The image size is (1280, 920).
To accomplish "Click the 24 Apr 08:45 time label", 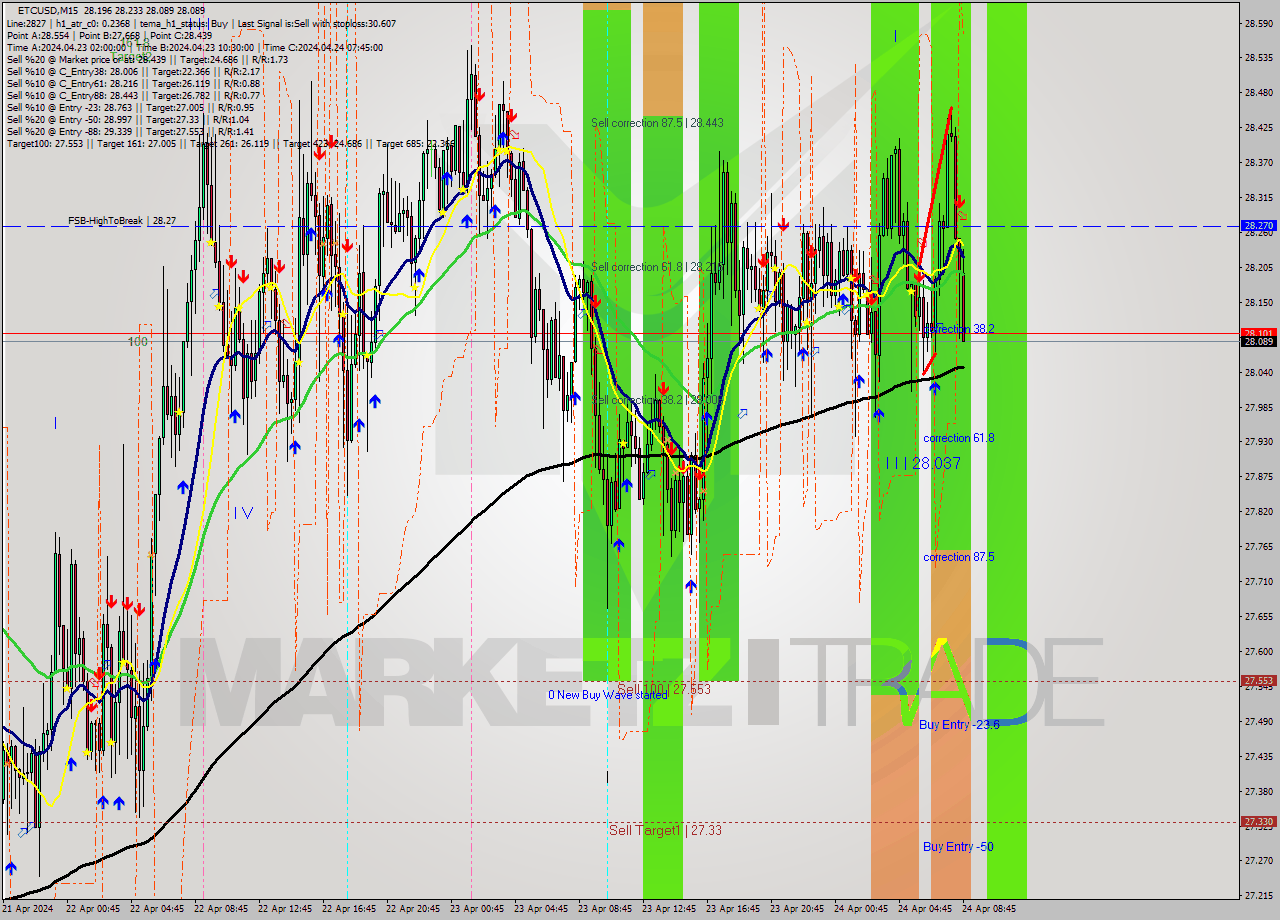I will pos(988,909).
